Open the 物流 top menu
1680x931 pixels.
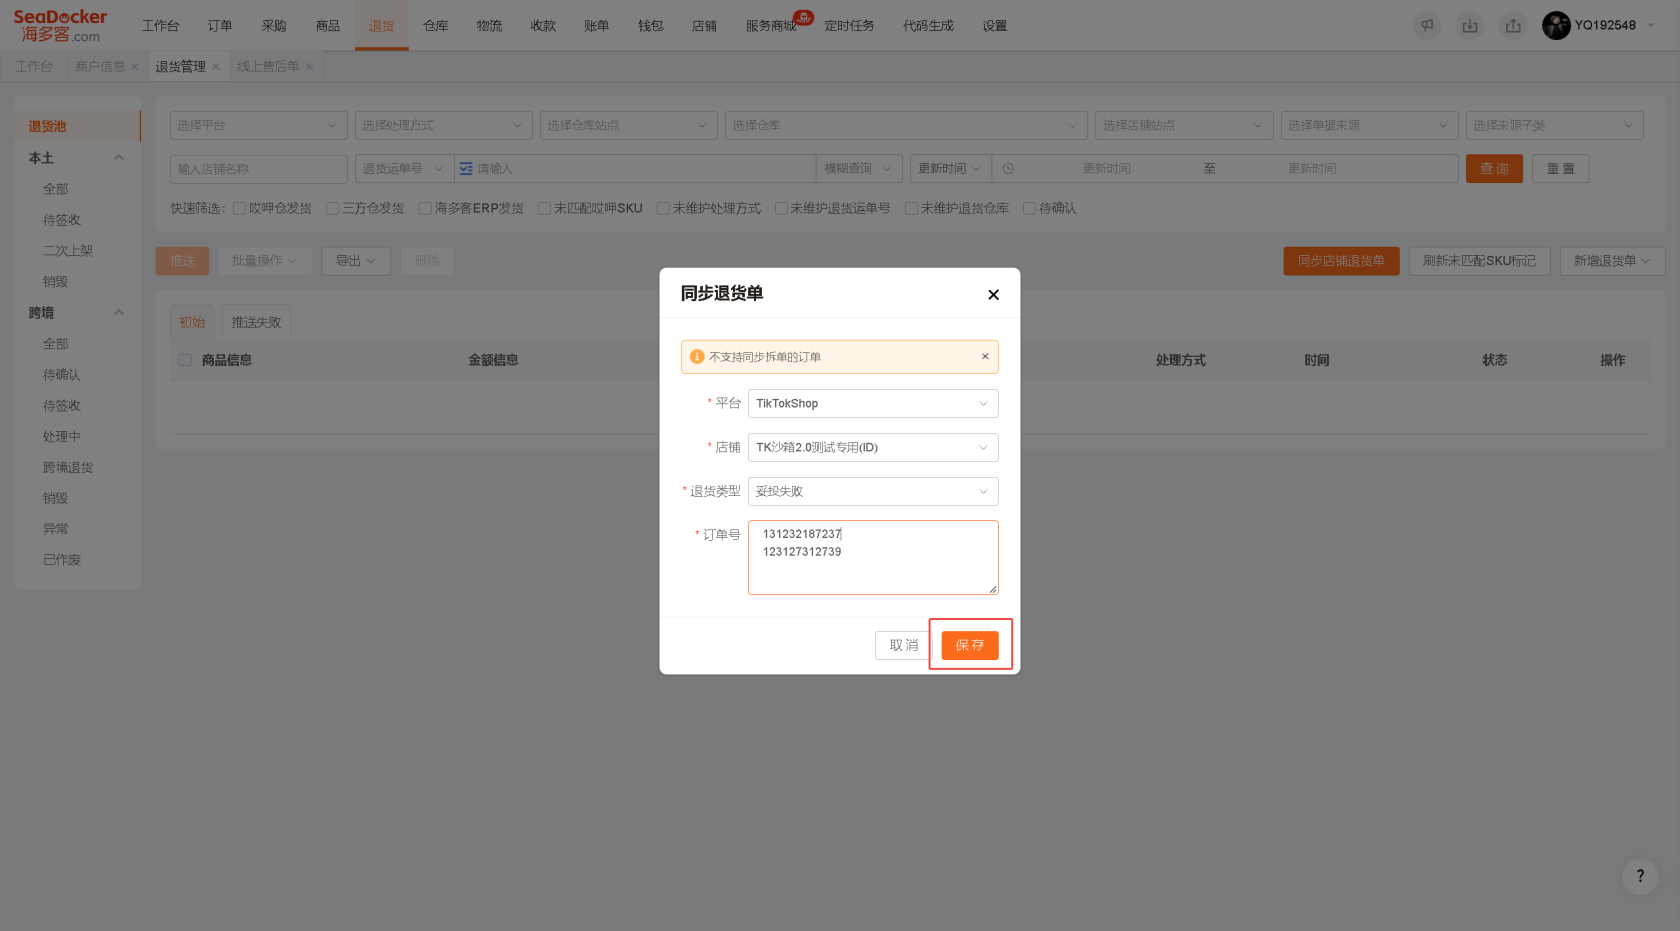tap(490, 26)
